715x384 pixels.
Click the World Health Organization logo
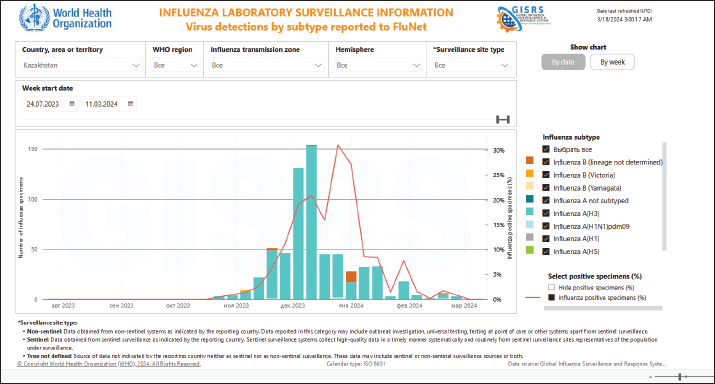pyautogui.click(x=65, y=18)
